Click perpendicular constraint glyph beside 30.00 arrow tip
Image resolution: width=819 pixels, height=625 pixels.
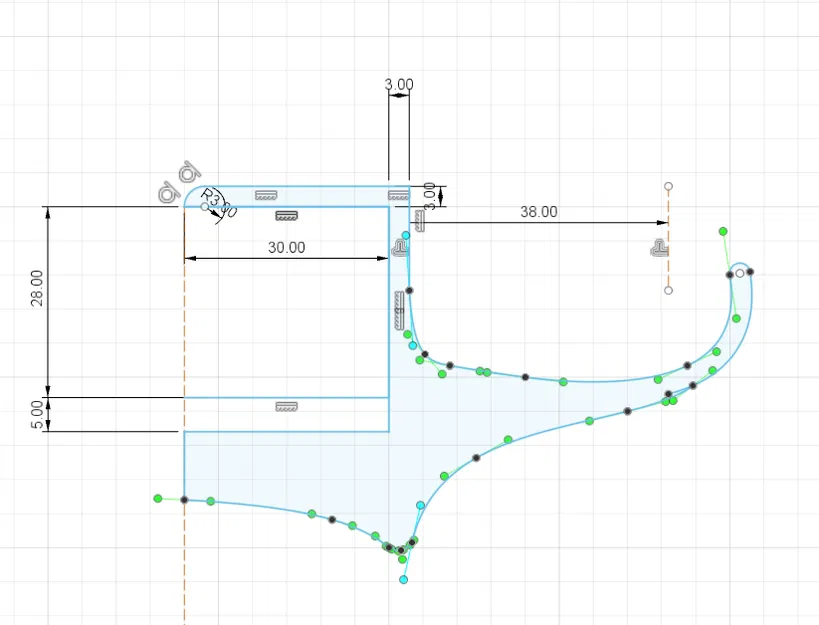point(400,249)
